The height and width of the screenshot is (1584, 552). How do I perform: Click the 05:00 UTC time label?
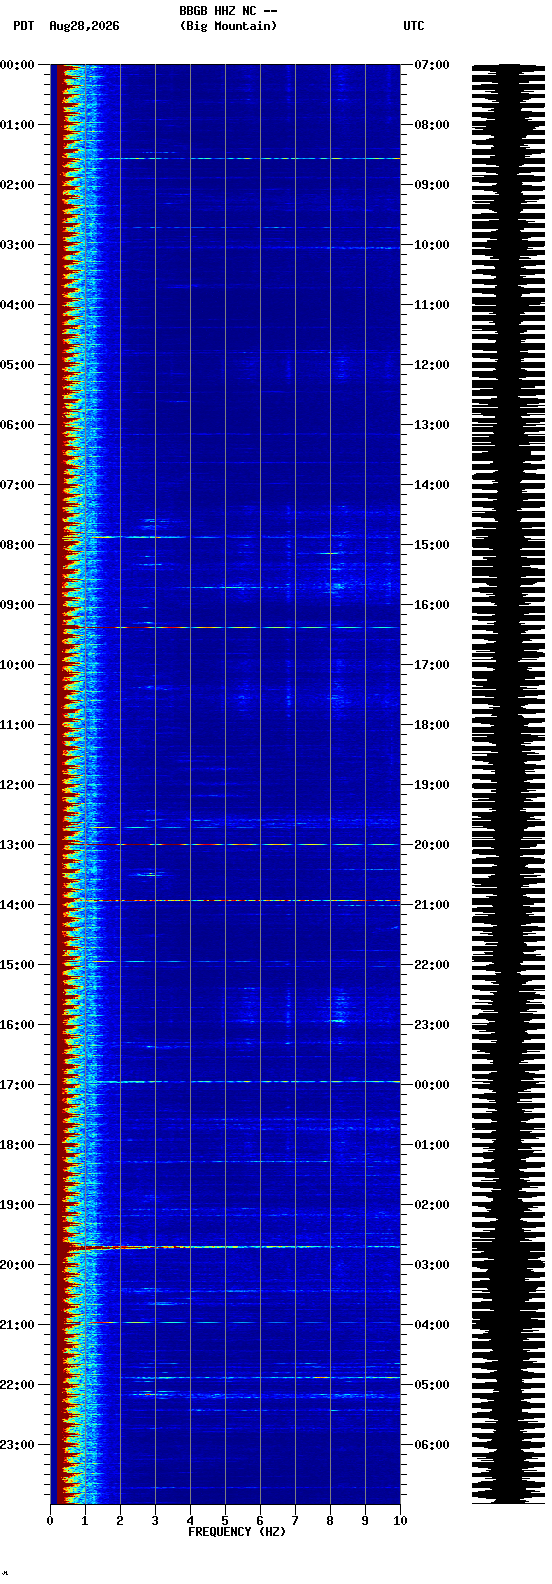431,1385
